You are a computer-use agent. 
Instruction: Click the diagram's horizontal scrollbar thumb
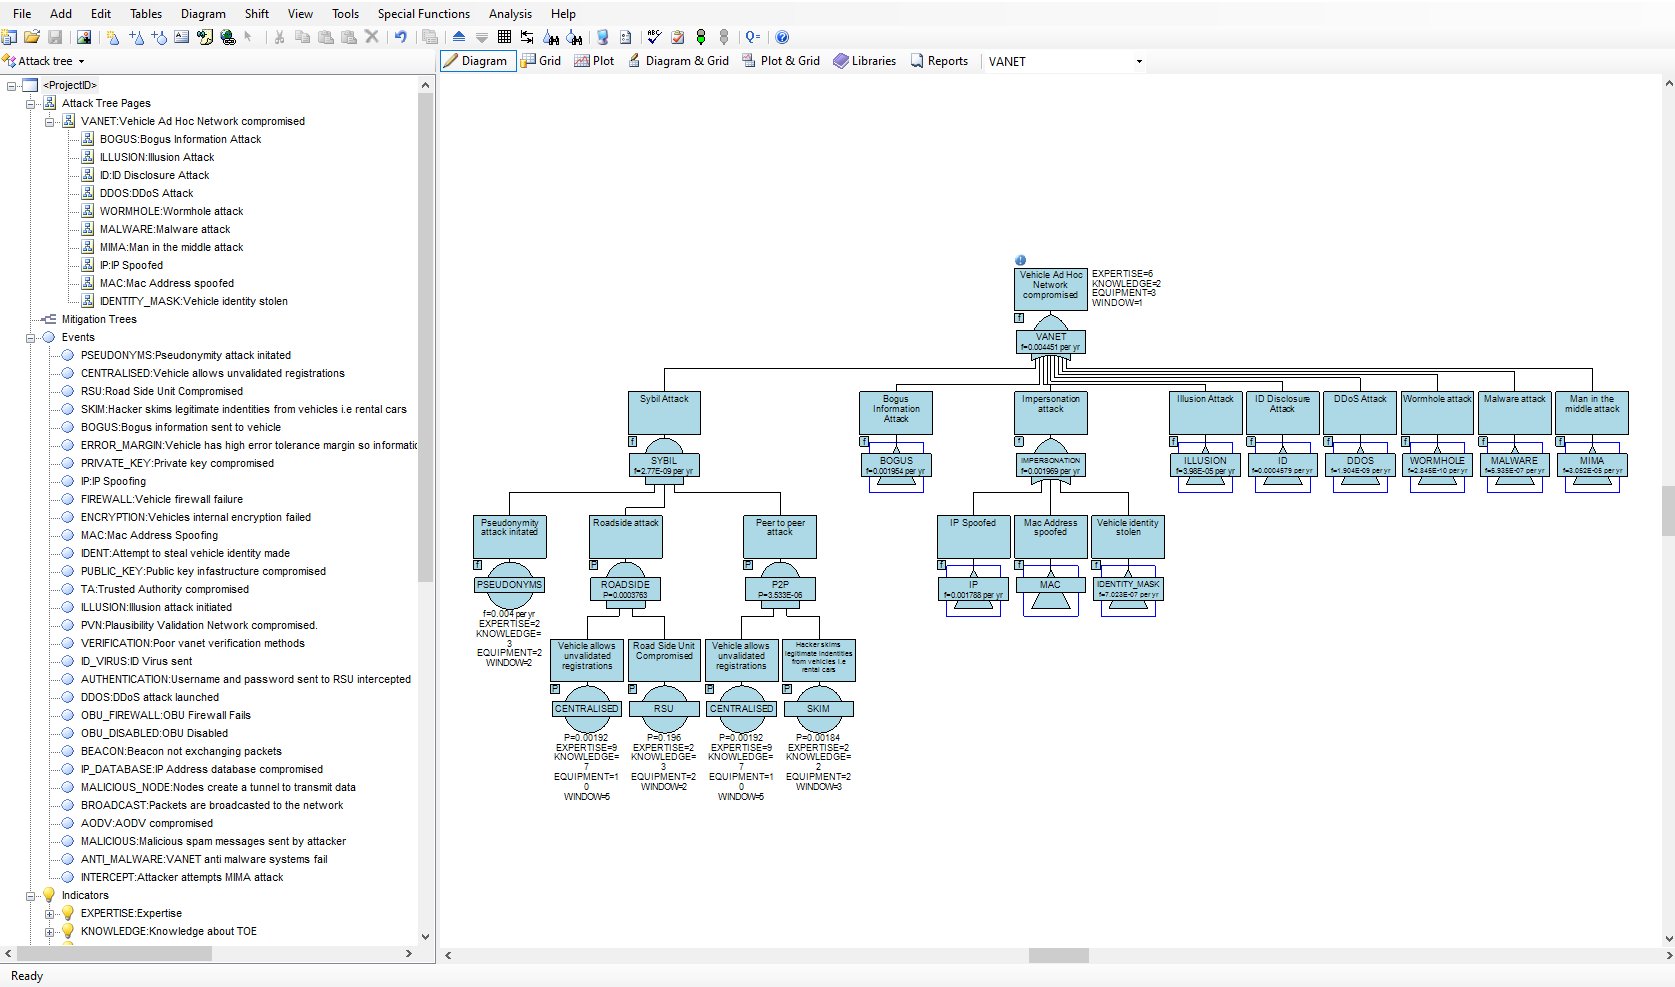pyautogui.click(x=1058, y=956)
